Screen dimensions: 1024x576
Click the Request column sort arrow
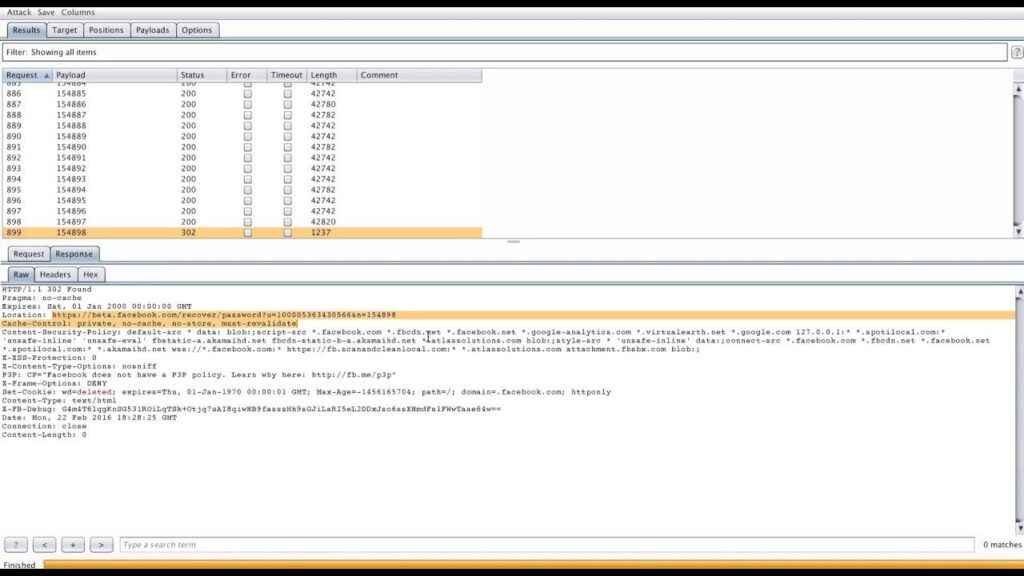44,75
